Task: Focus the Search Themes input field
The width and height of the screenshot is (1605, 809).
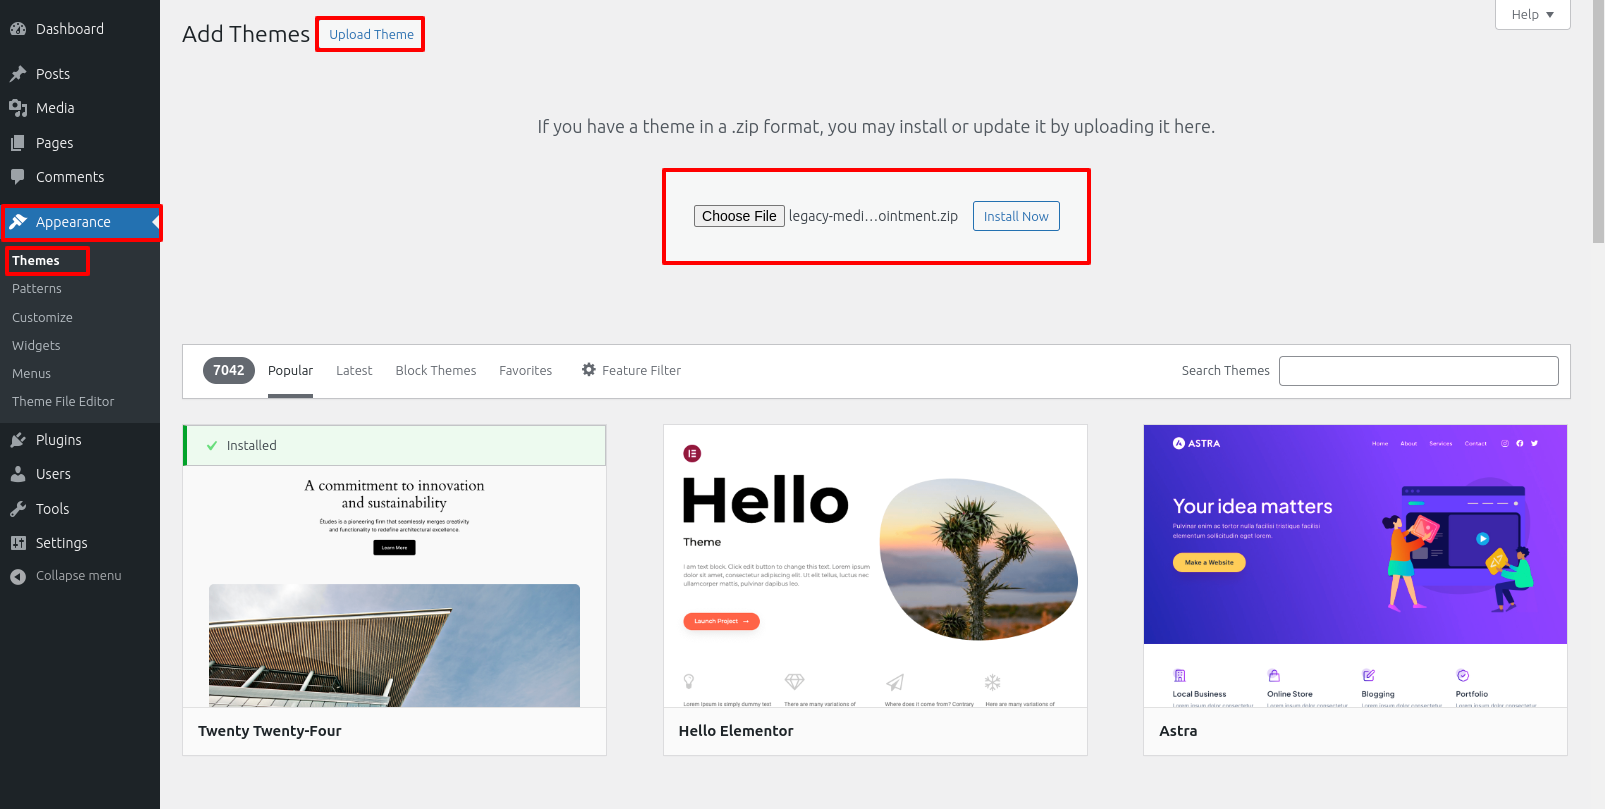Action: [x=1418, y=371]
